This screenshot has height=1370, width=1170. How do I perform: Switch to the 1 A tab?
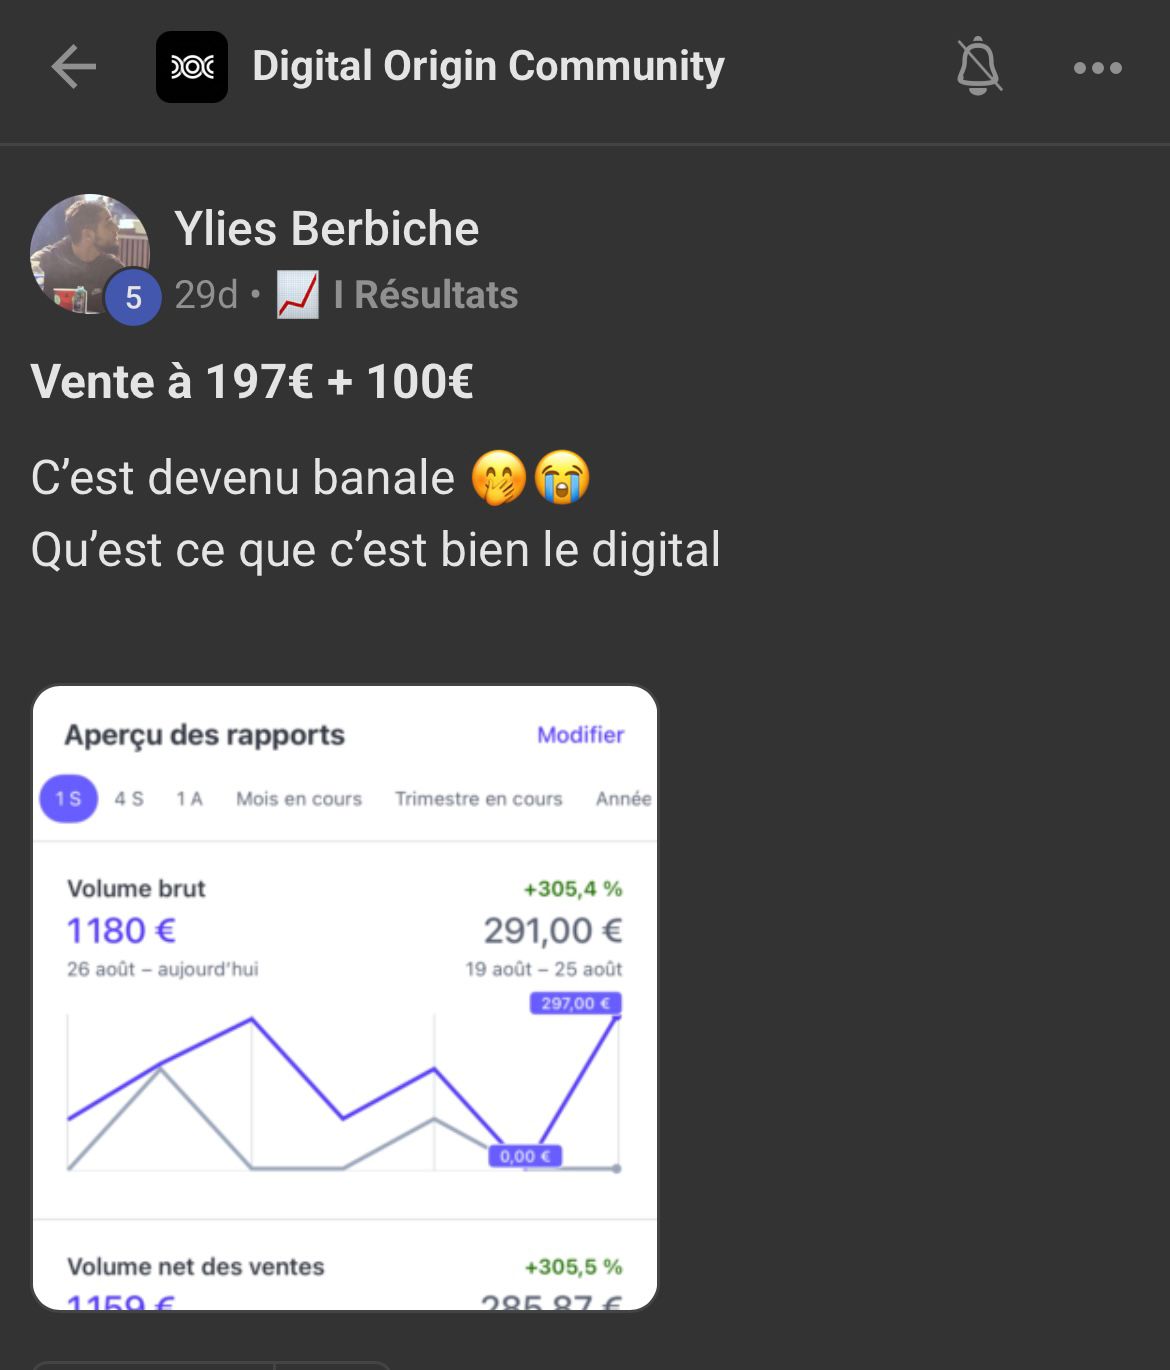[189, 799]
